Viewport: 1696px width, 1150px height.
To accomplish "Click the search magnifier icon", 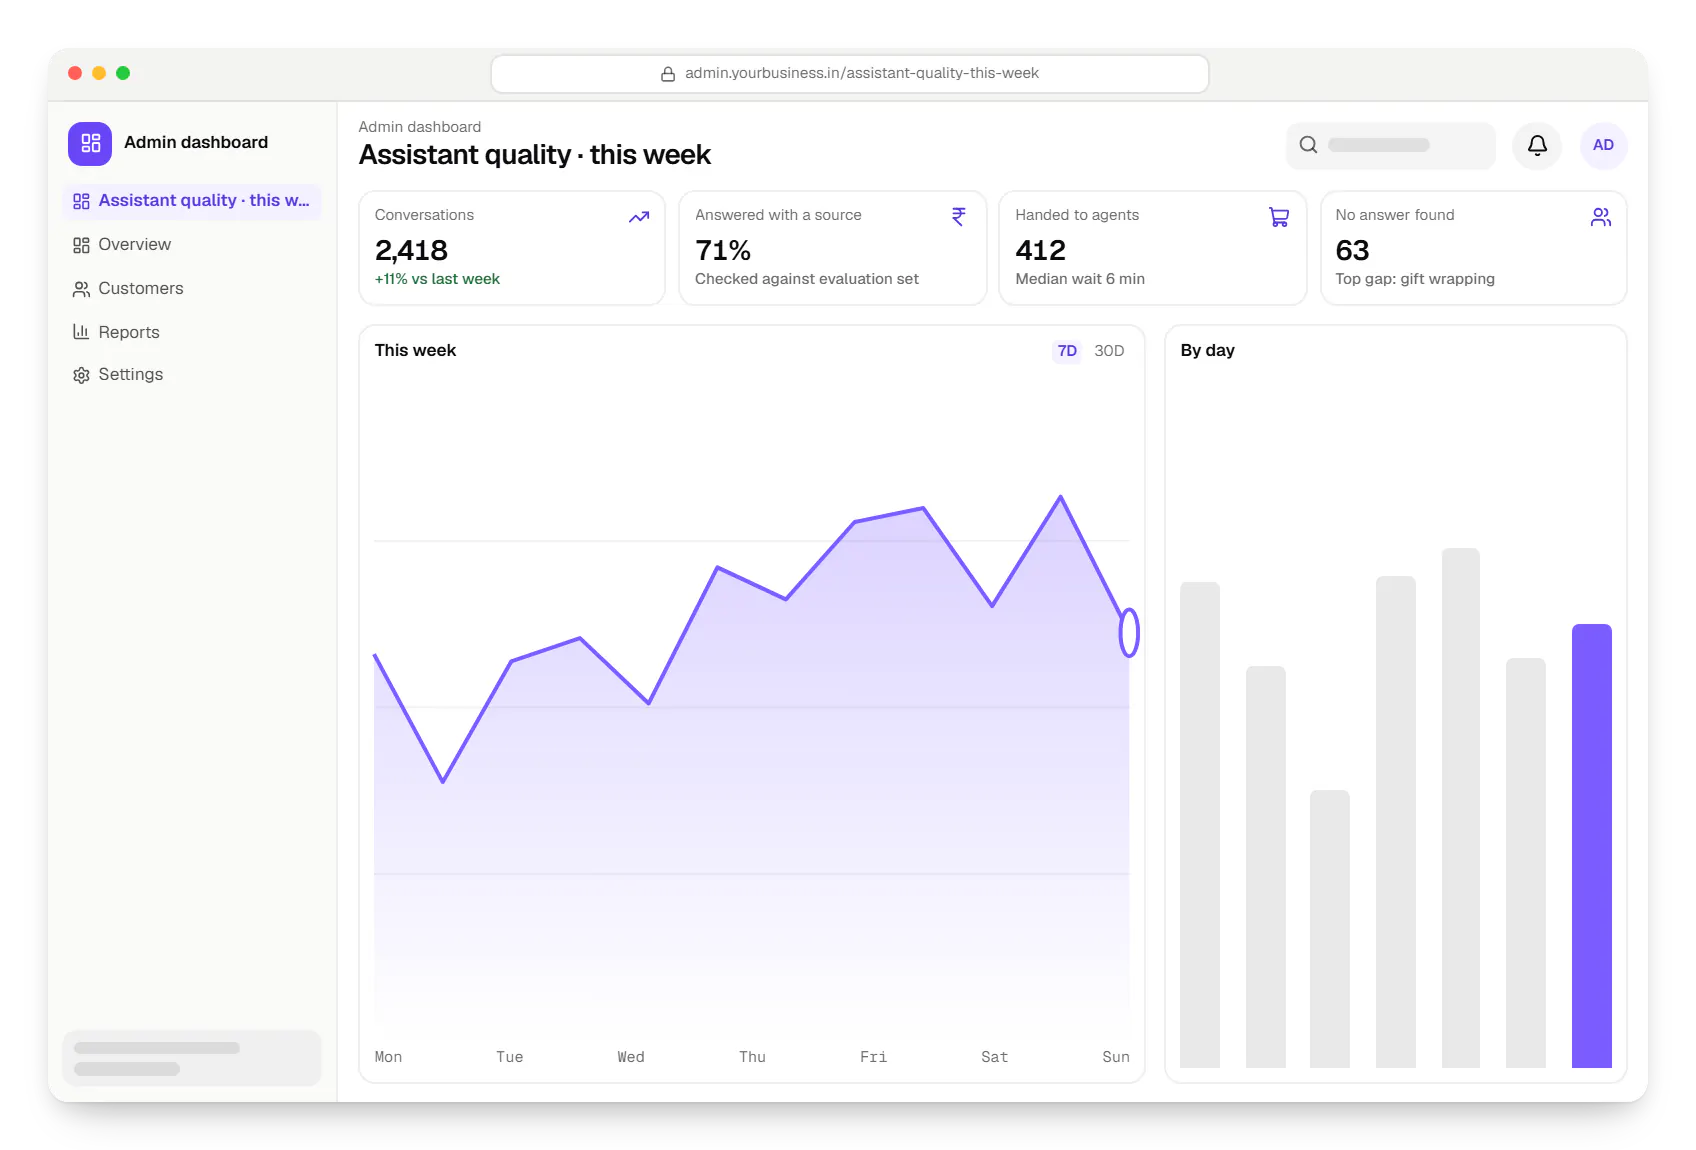I will [x=1308, y=145].
